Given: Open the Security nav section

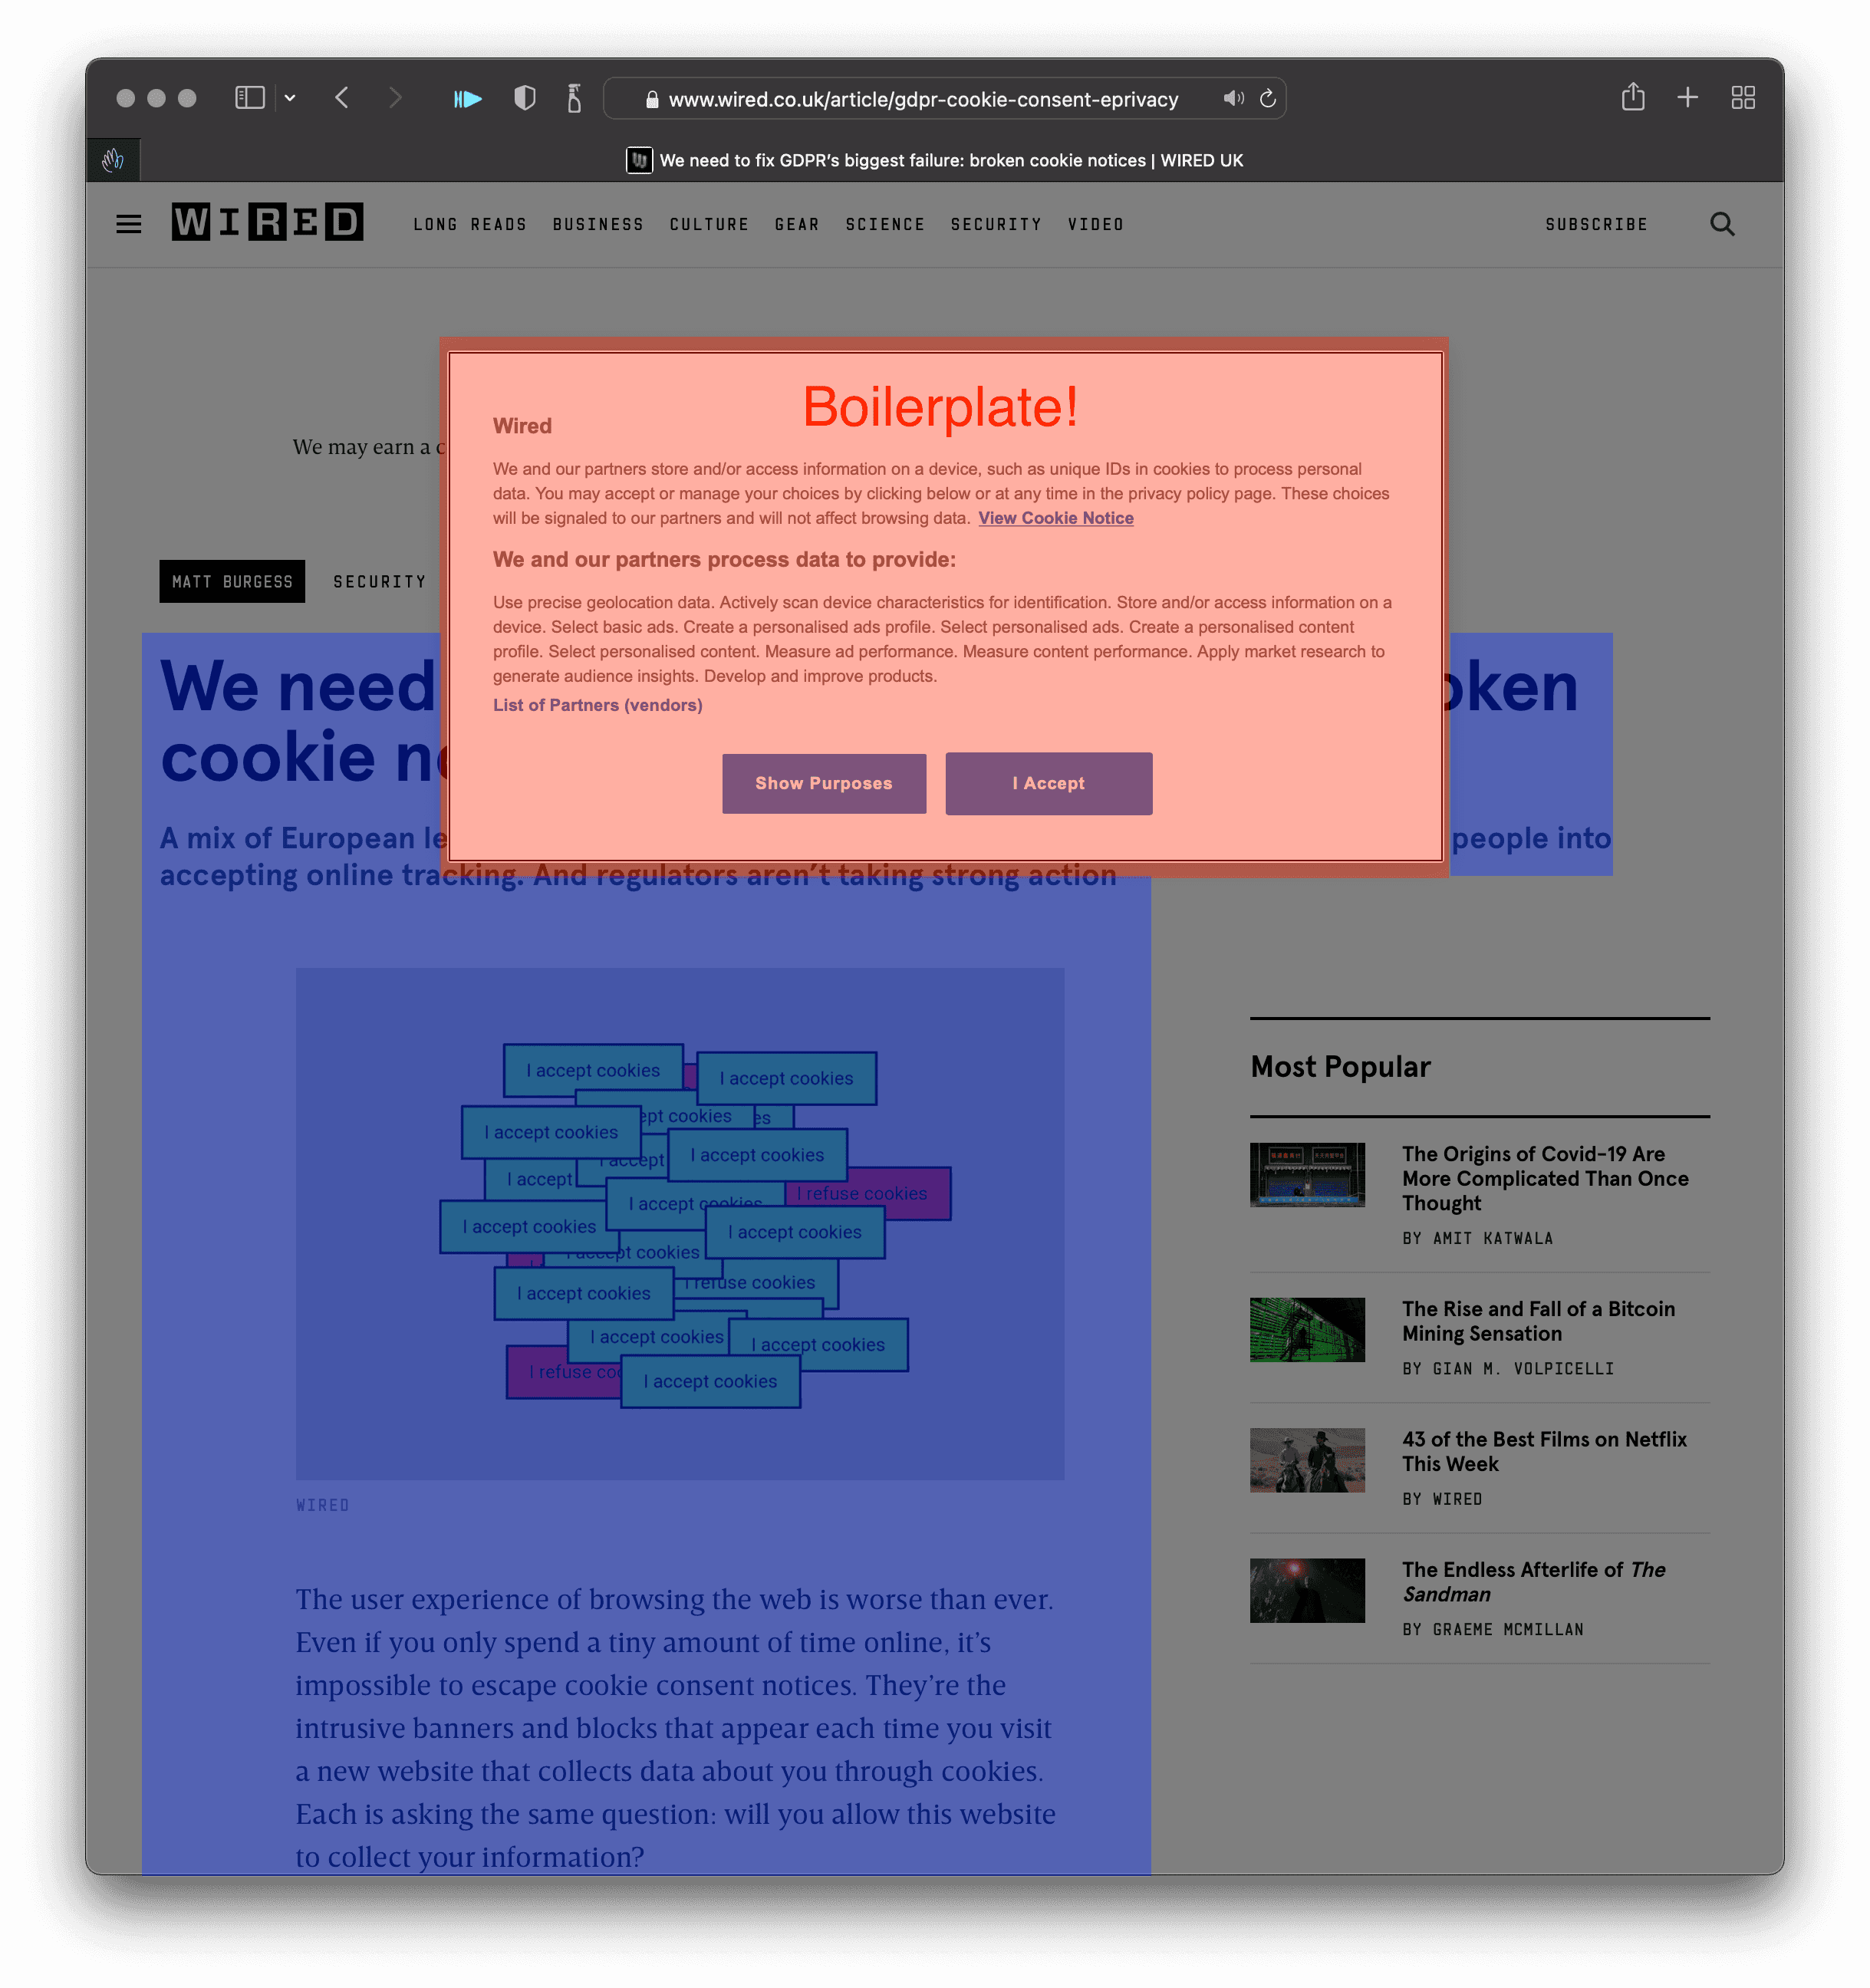Looking at the screenshot, I should 996,224.
